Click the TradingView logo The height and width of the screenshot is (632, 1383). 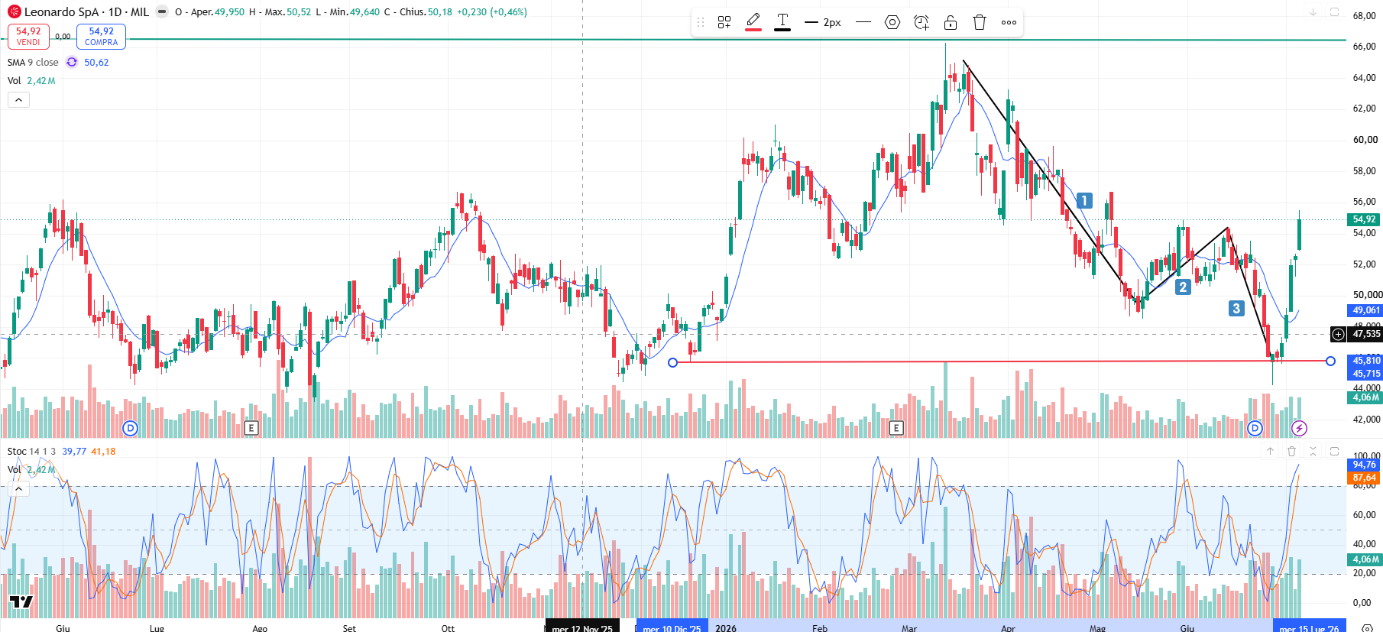[x=21, y=602]
